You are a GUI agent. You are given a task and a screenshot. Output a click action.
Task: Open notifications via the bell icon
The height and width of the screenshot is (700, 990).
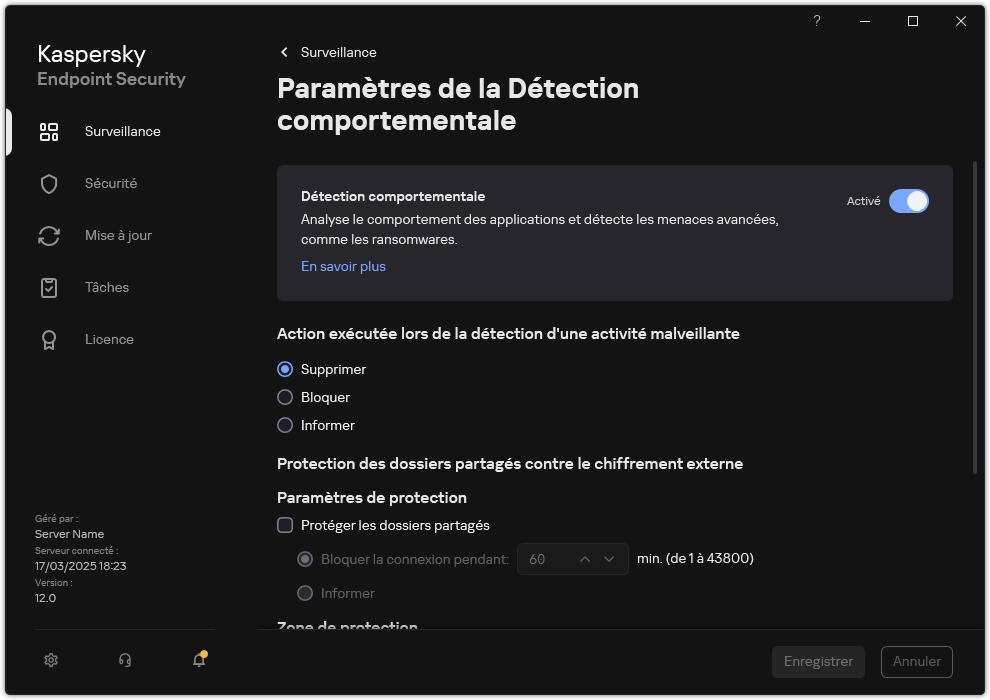pyautogui.click(x=199, y=661)
